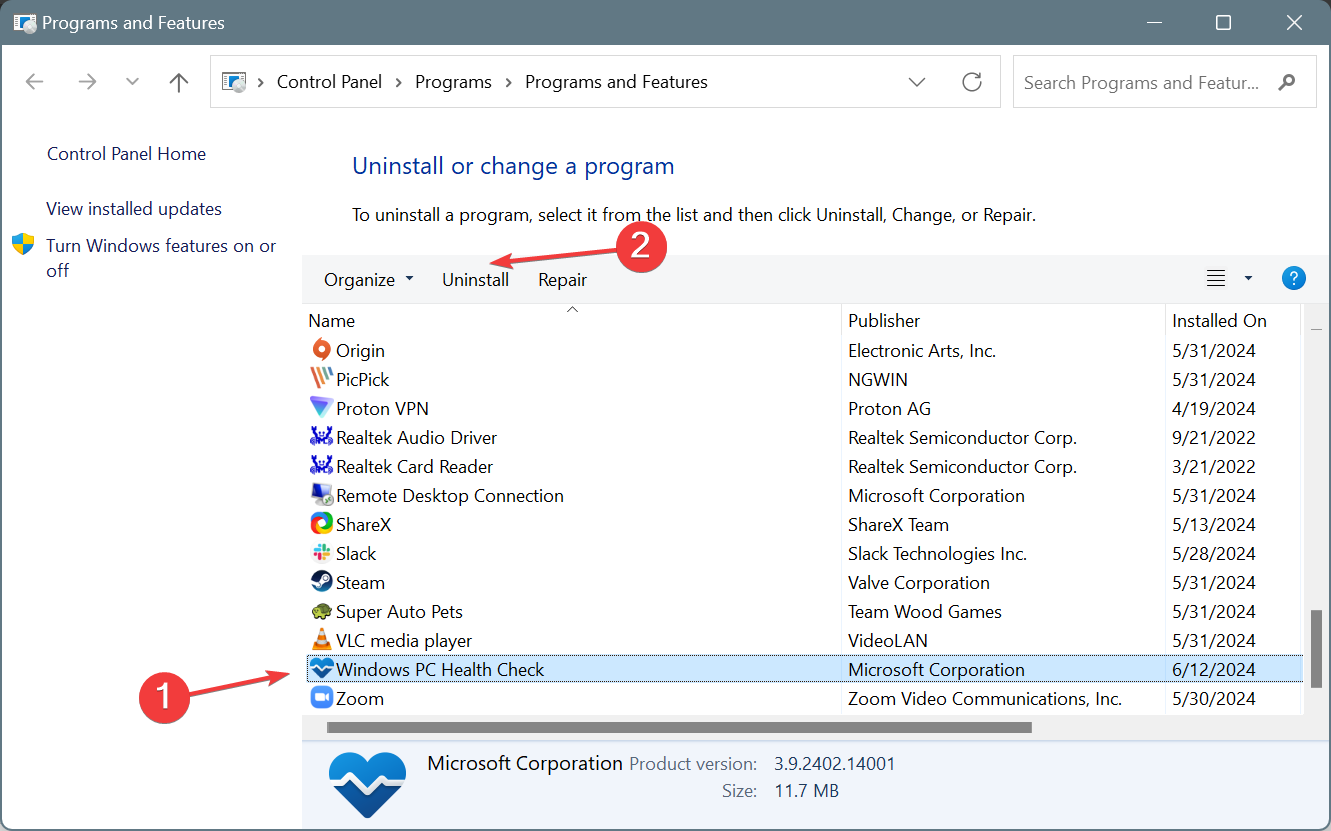Click the Zoom Video Communications, Inc. publisher cell
This screenshot has width=1331, height=831.
(x=985, y=698)
